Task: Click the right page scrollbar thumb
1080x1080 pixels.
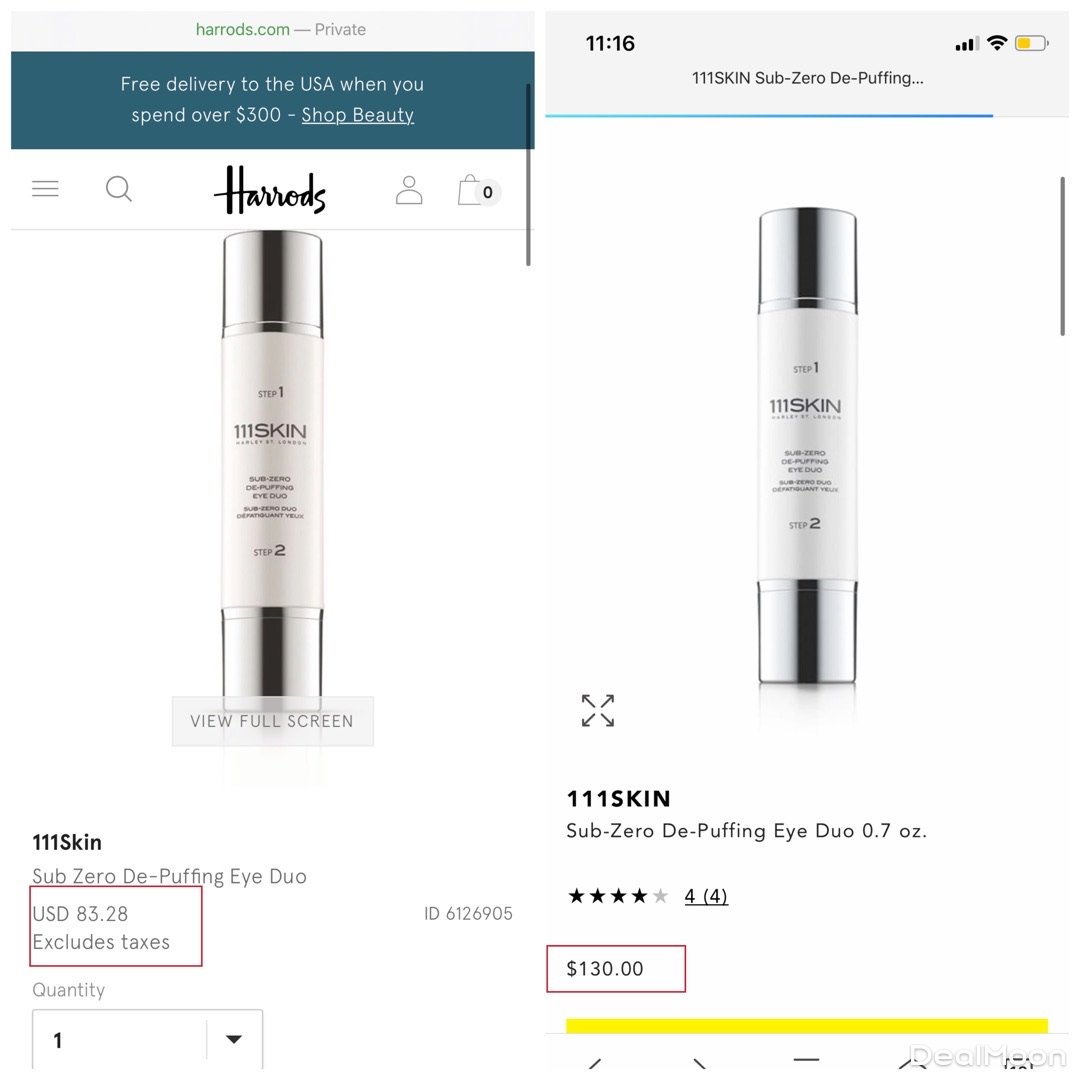Action: [x=1063, y=256]
